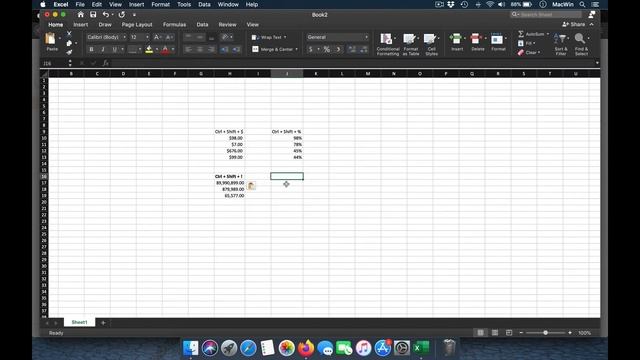Click the Home icon in title bar
Image resolution: width=640 pixels, height=360 pixels.
(80, 15)
